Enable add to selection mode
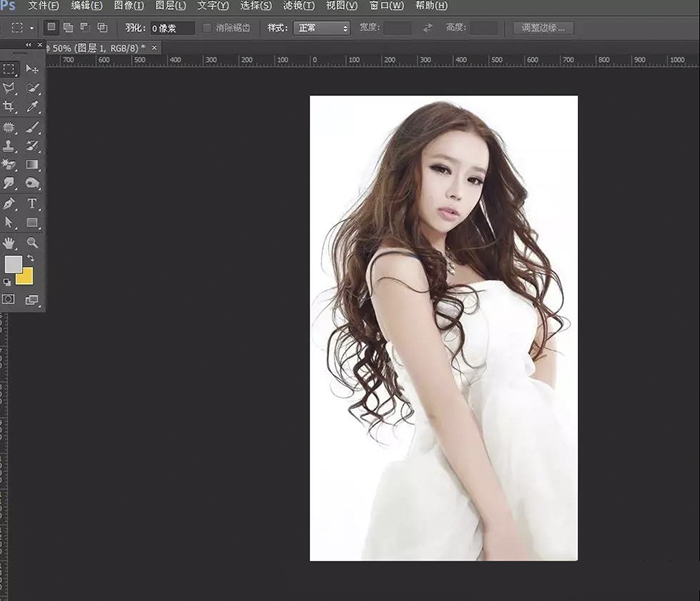Image resolution: width=700 pixels, height=601 pixels. coord(69,28)
